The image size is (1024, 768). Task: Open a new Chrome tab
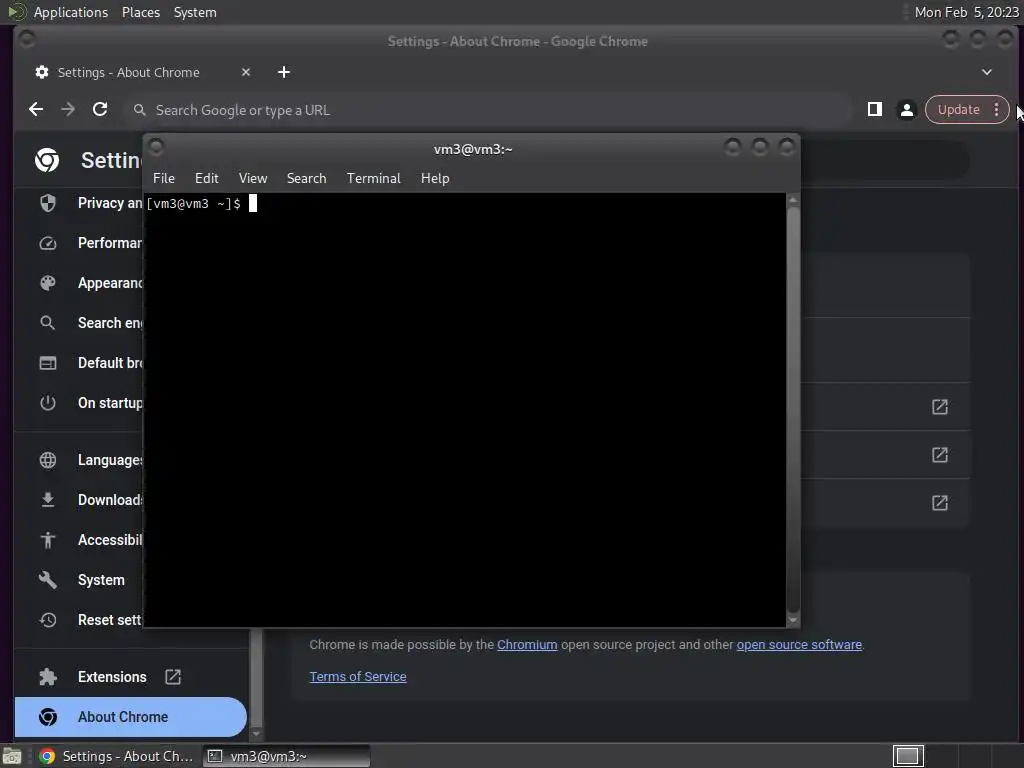pos(283,72)
